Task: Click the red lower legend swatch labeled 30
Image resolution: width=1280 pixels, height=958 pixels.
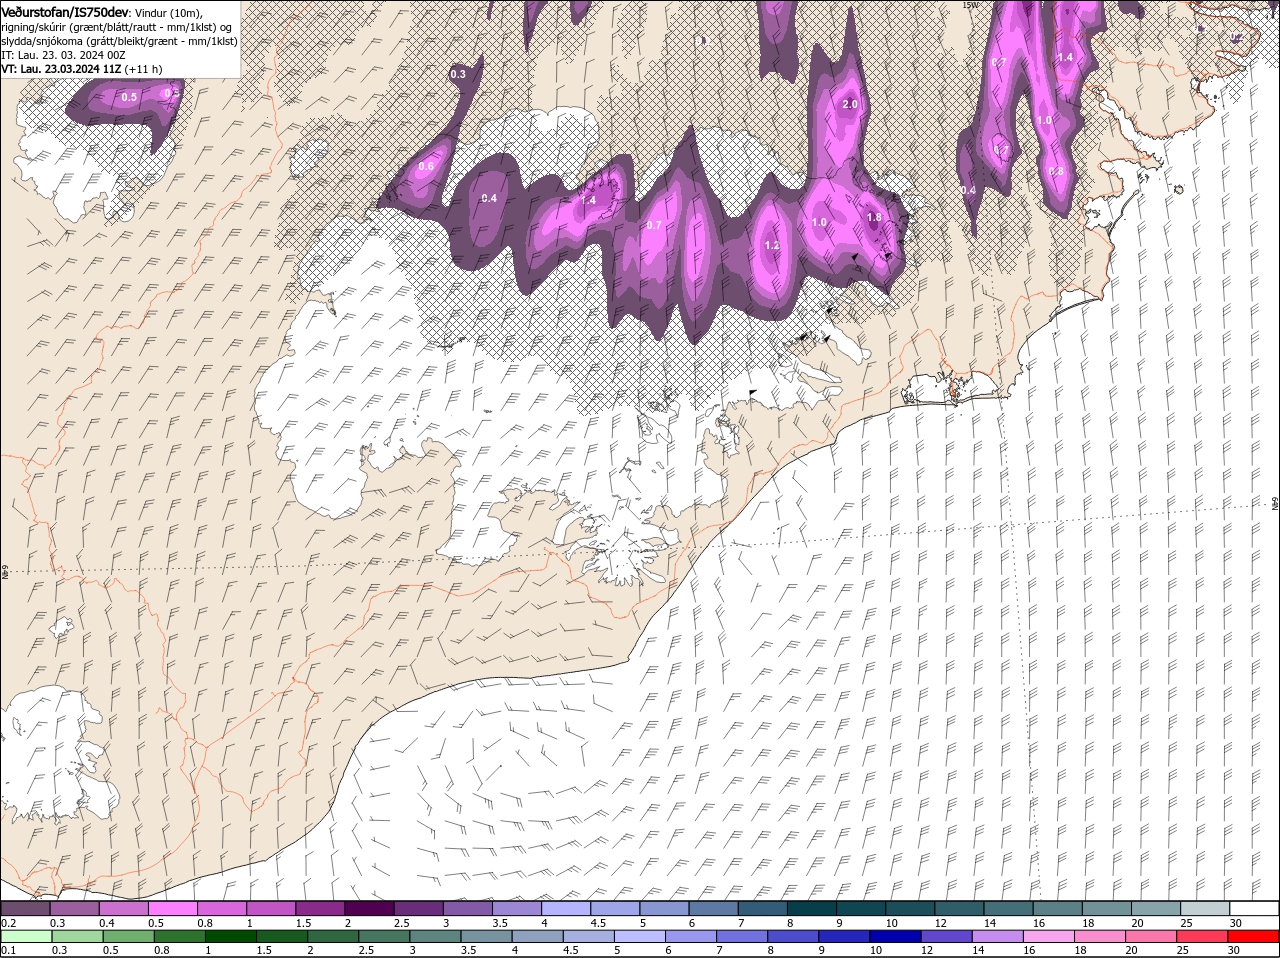Action: tap(1253, 937)
